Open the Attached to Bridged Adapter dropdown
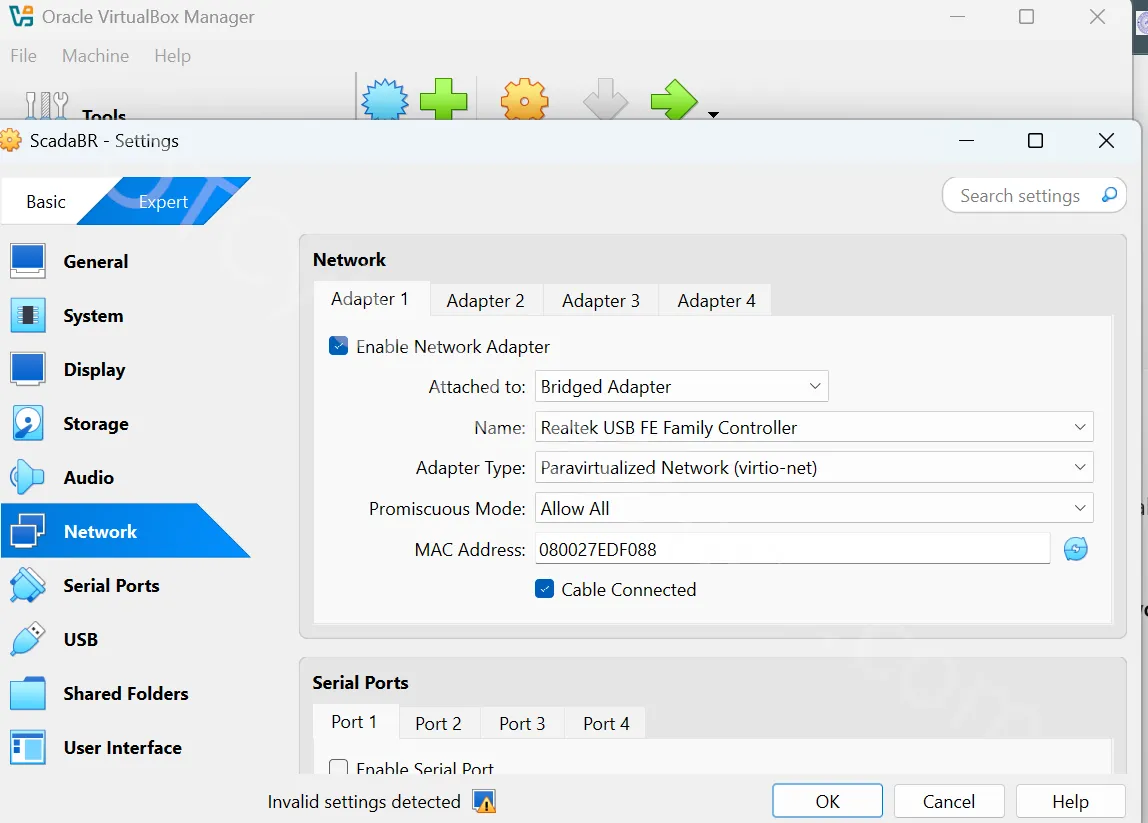The width and height of the screenshot is (1148, 823). click(682, 386)
